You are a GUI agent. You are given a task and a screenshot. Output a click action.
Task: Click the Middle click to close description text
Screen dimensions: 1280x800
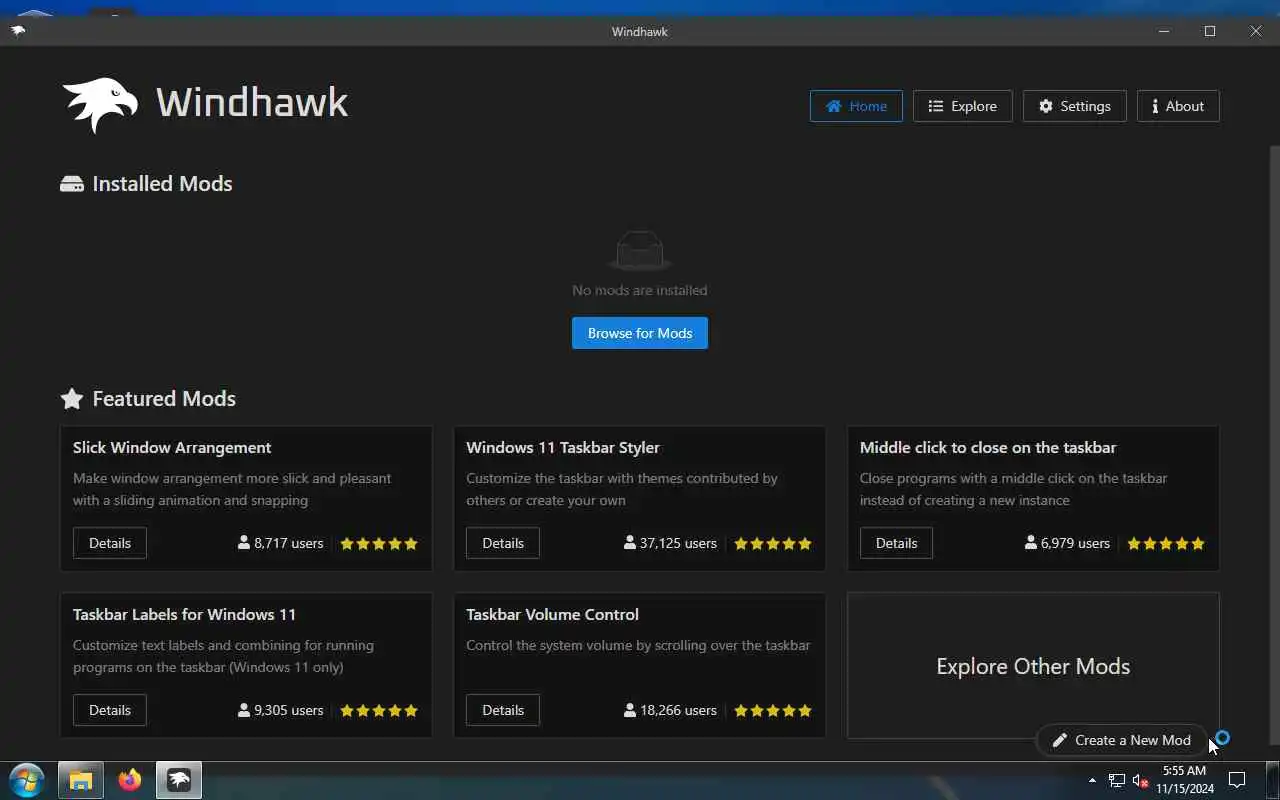coord(1014,489)
